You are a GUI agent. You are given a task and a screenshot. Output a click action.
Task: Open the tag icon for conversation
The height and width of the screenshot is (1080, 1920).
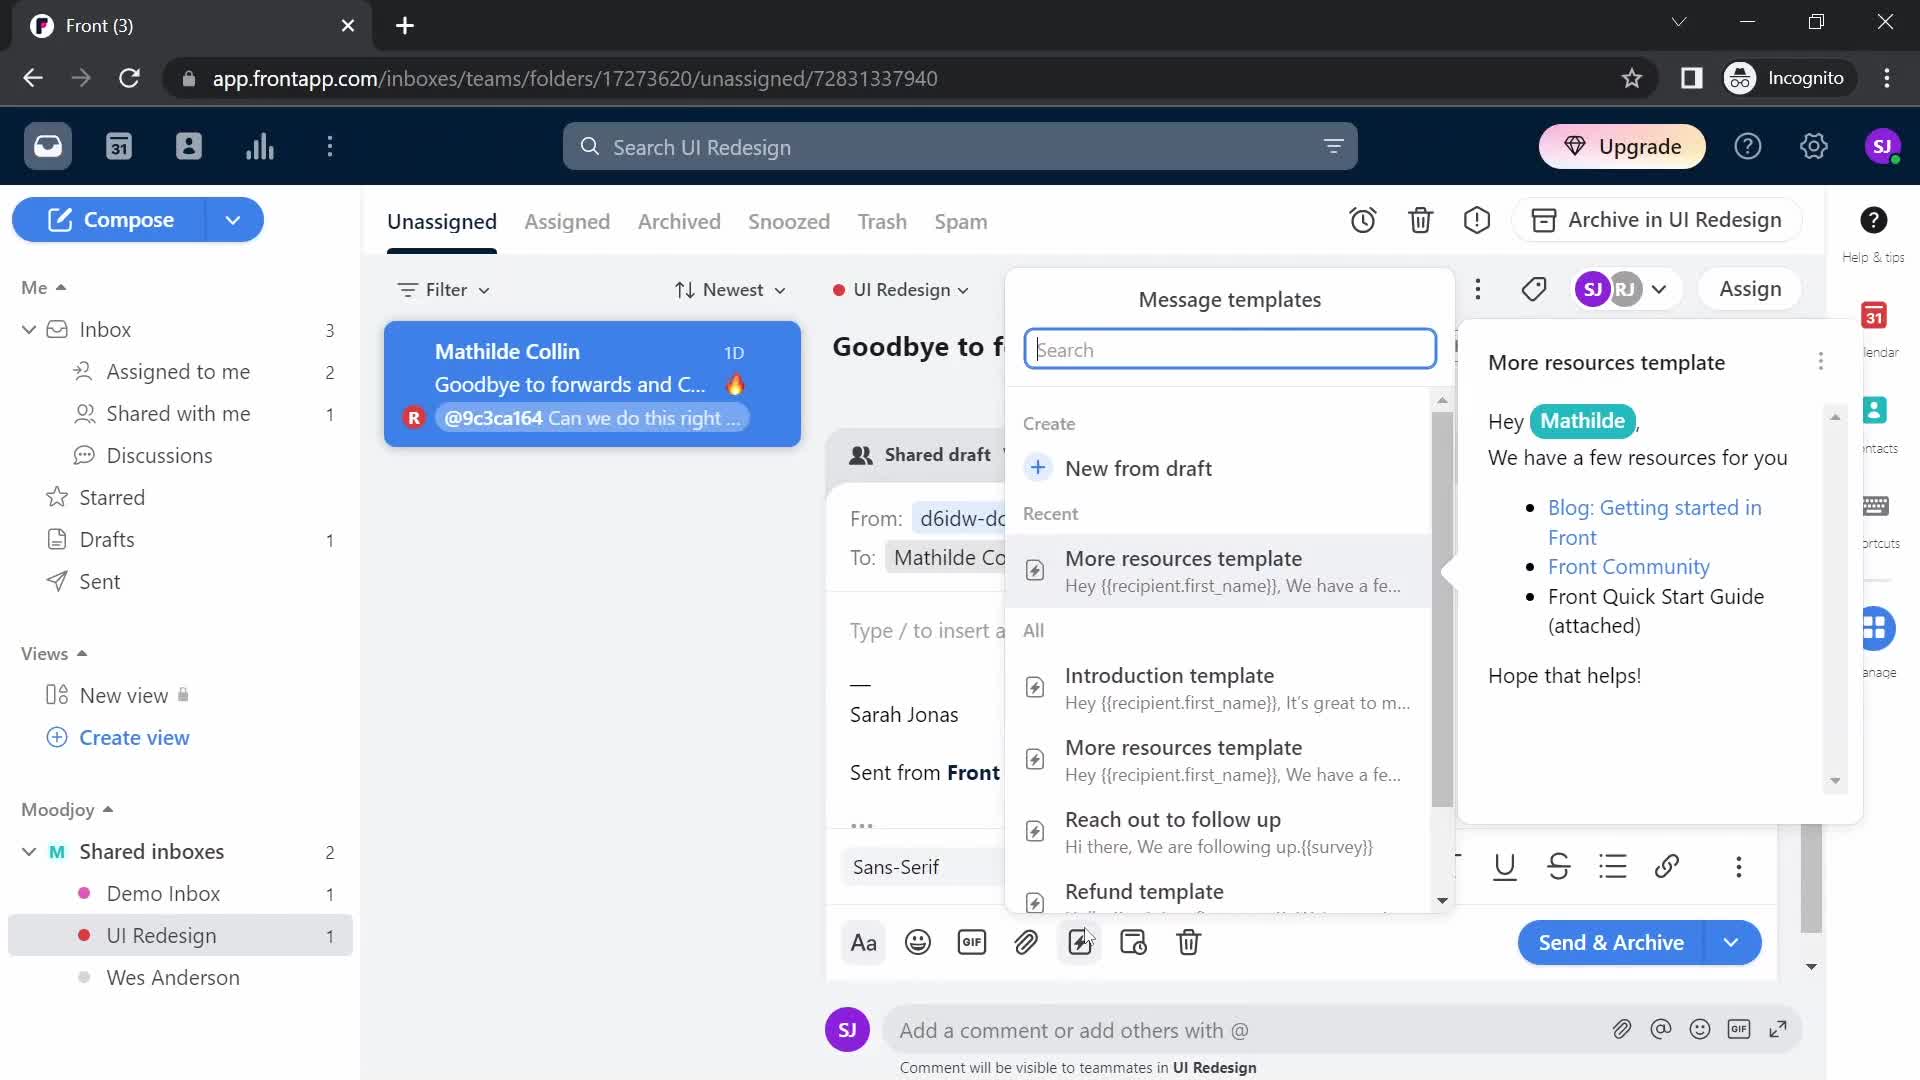(1534, 290)
